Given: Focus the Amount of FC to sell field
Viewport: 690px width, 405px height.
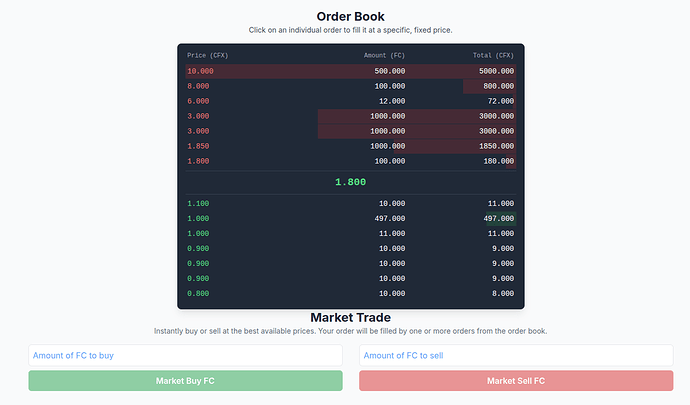Looking at the screenshot, I should tap(516, 356).
